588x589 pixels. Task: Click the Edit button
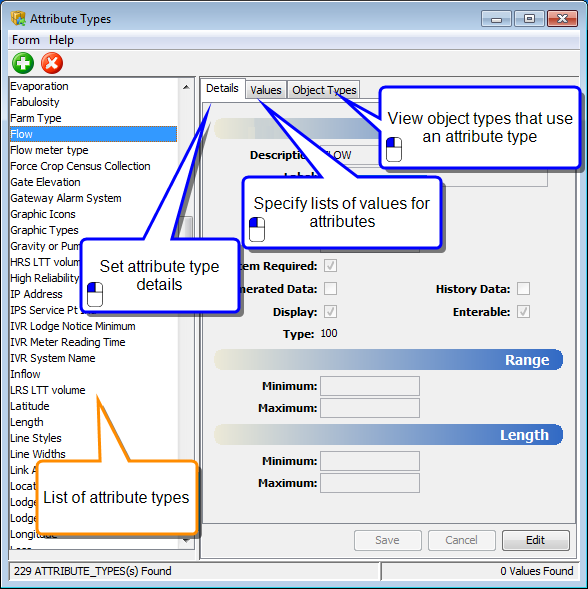(x=535, y=540)
